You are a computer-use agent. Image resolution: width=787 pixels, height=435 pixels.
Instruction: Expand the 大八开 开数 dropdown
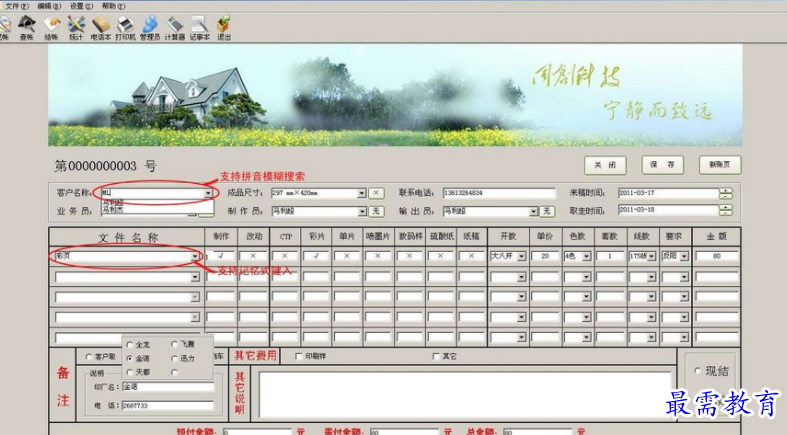[521, 256]
